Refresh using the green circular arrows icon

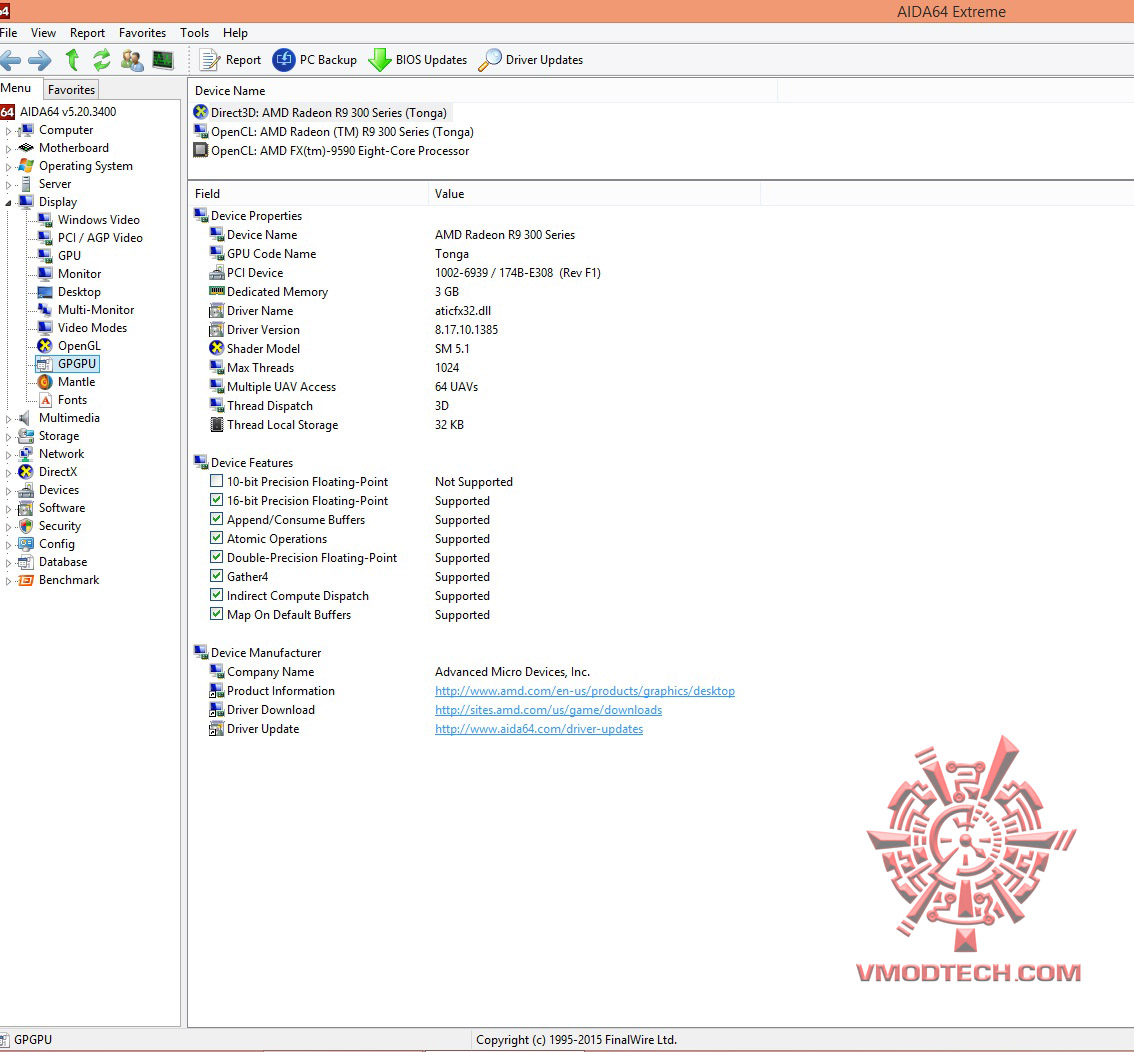tap(102, 60)
